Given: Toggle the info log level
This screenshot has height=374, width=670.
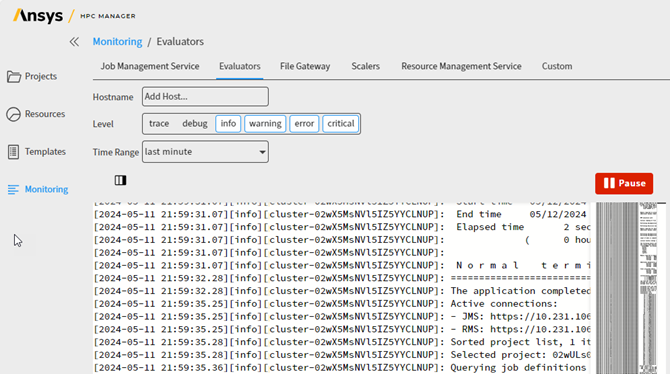Looking at the screenshot, I should [228, 124].
